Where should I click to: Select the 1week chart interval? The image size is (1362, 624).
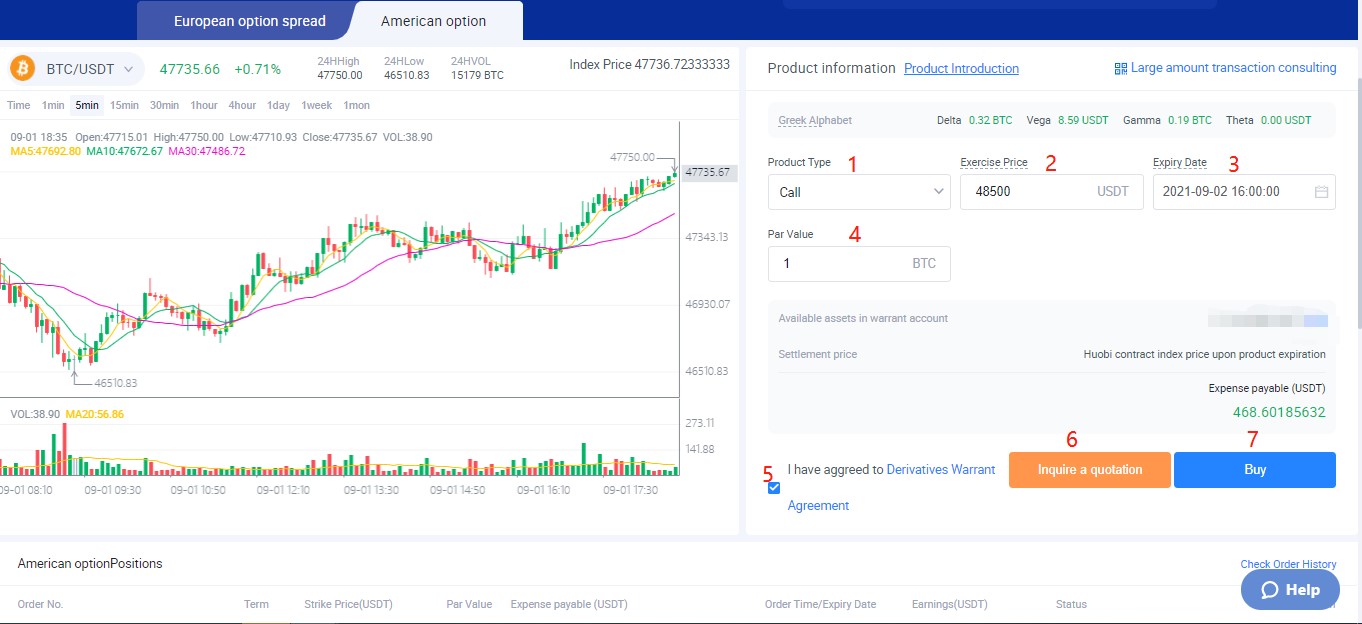317,105
